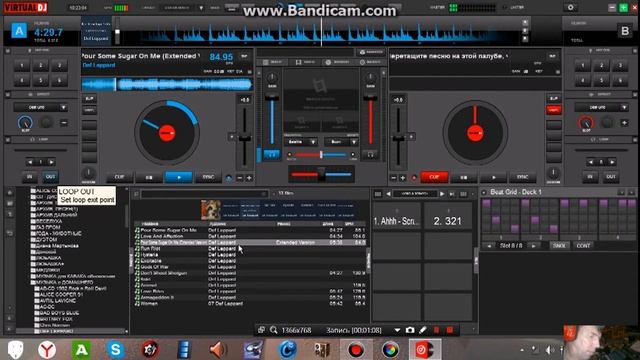Click Bandicam magnifier icon

tap(273, 330)
